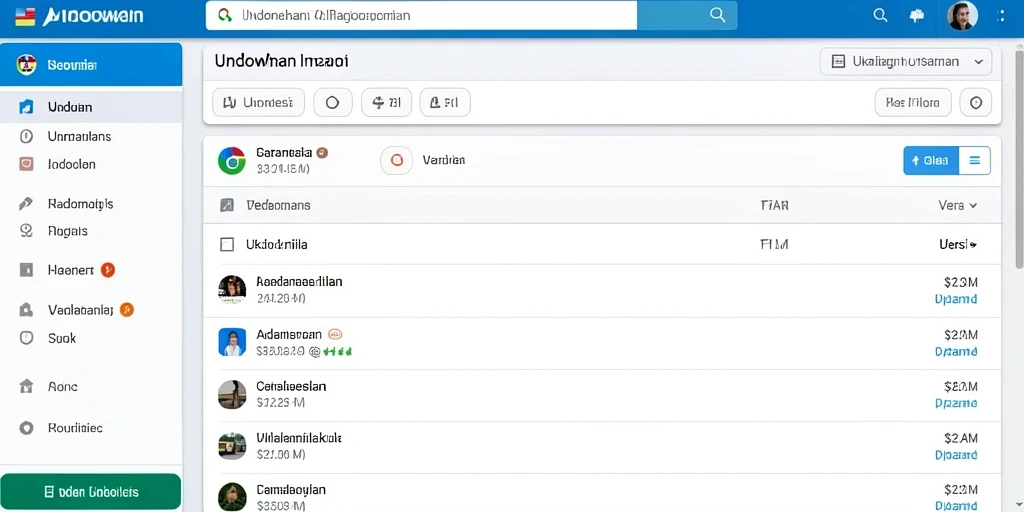Click Dpamd link in Cenaheesian row
The height and width of the screenshot is (512, 1024).
click(956, 404)
